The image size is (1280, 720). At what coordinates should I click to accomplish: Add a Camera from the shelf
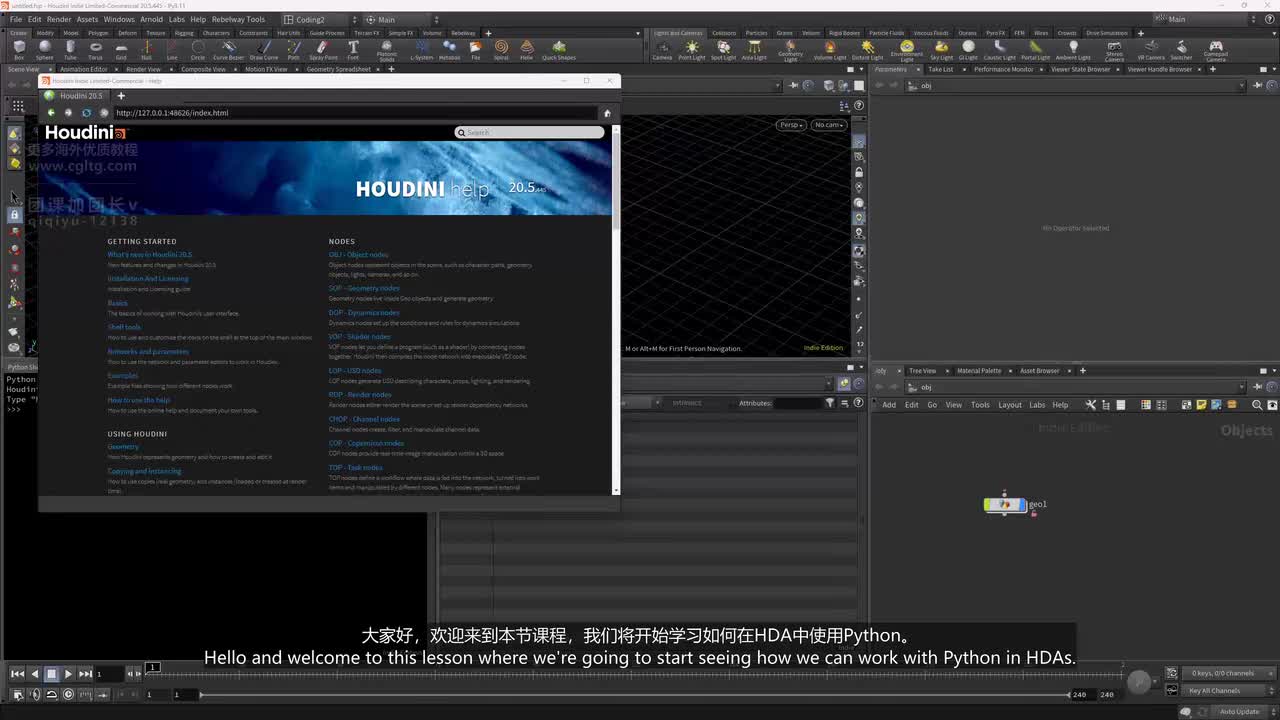(x=662, y=48)
